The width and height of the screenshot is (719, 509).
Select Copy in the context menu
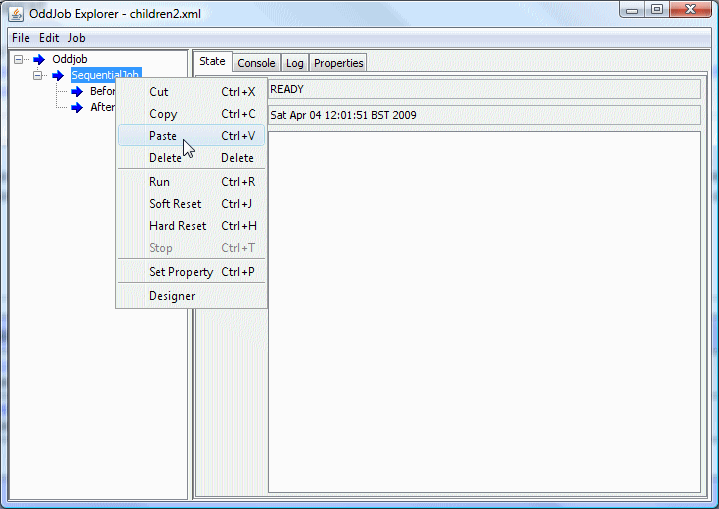coord(163,114)
